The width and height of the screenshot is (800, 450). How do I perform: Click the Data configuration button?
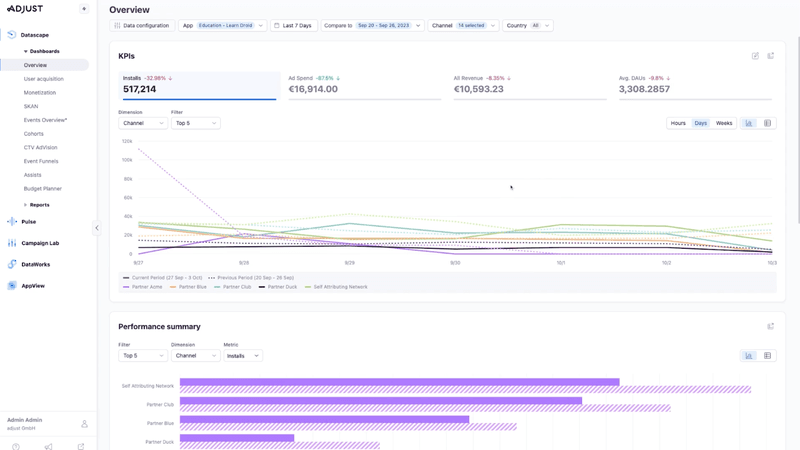coord(142,26)
